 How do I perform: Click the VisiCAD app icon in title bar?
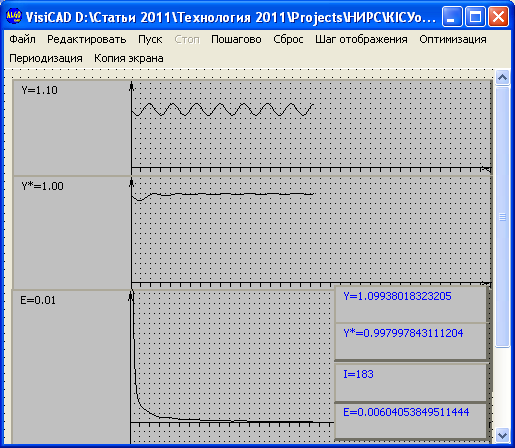point(14,16)
